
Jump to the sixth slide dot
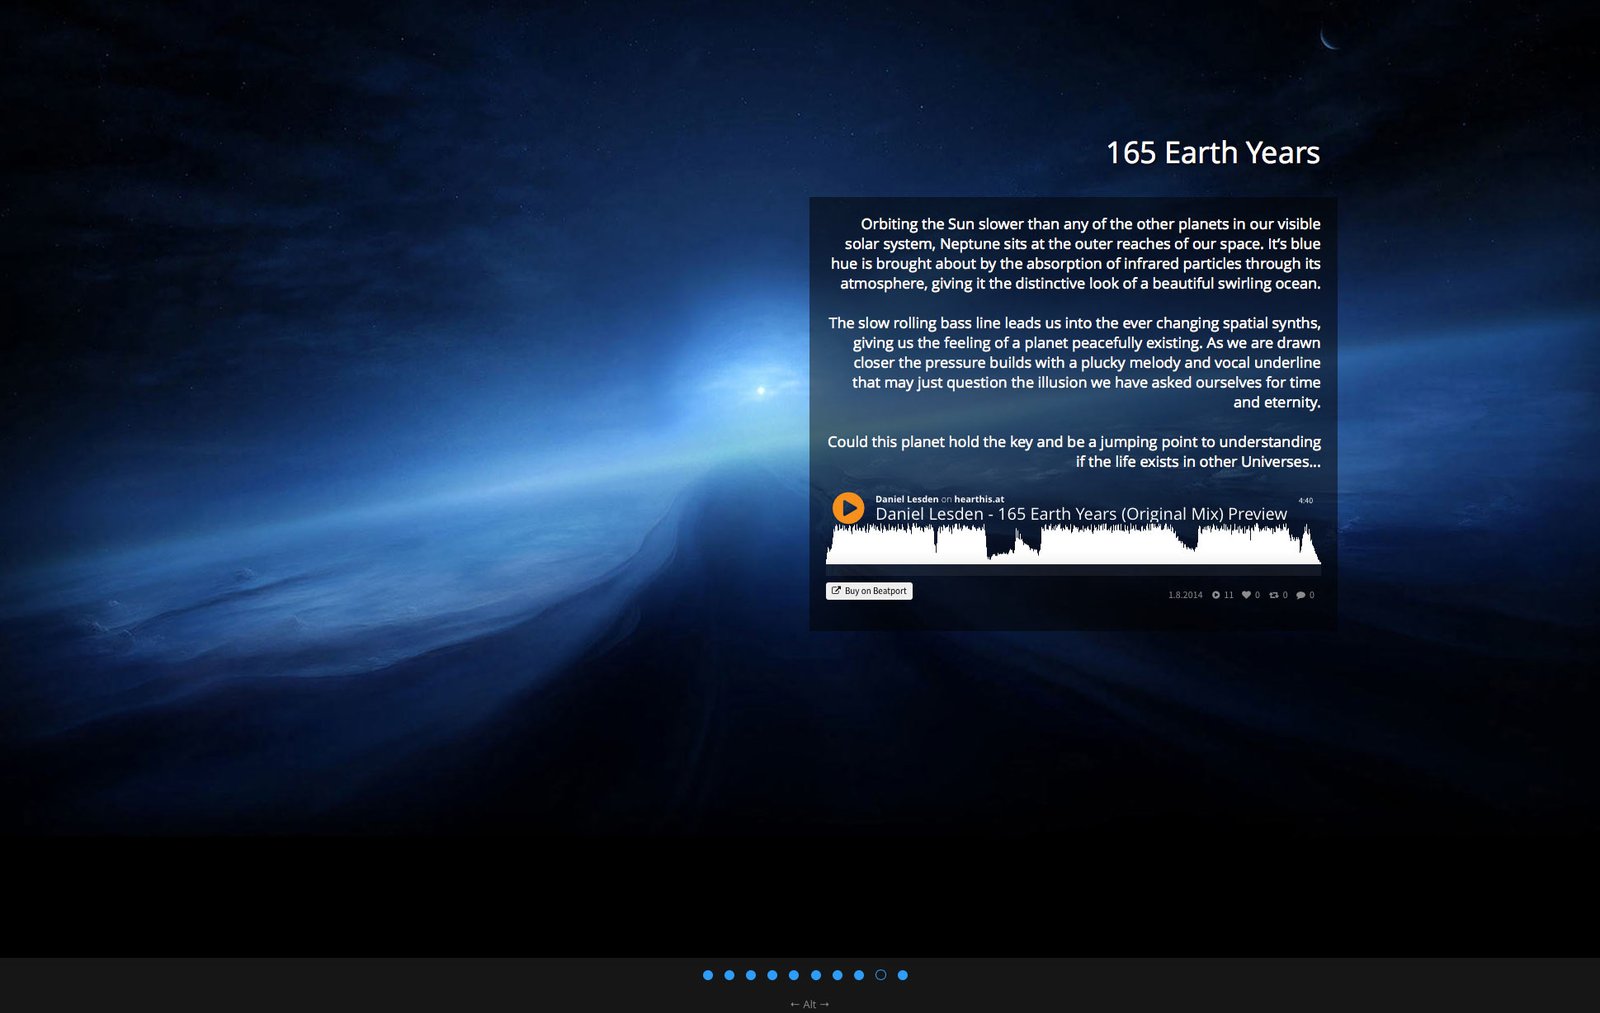[816, 975]
